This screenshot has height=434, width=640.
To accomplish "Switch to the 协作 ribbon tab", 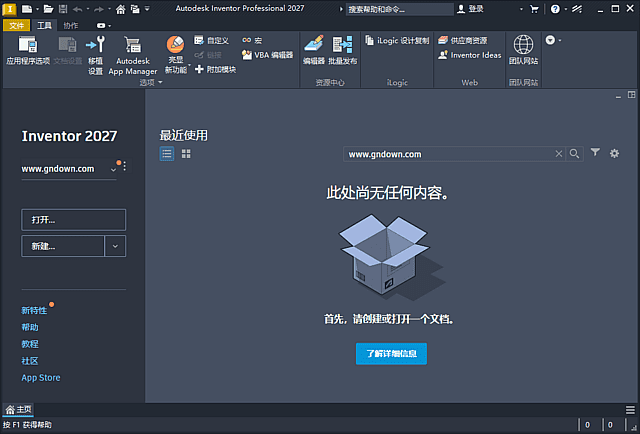I will pos(70,25).
